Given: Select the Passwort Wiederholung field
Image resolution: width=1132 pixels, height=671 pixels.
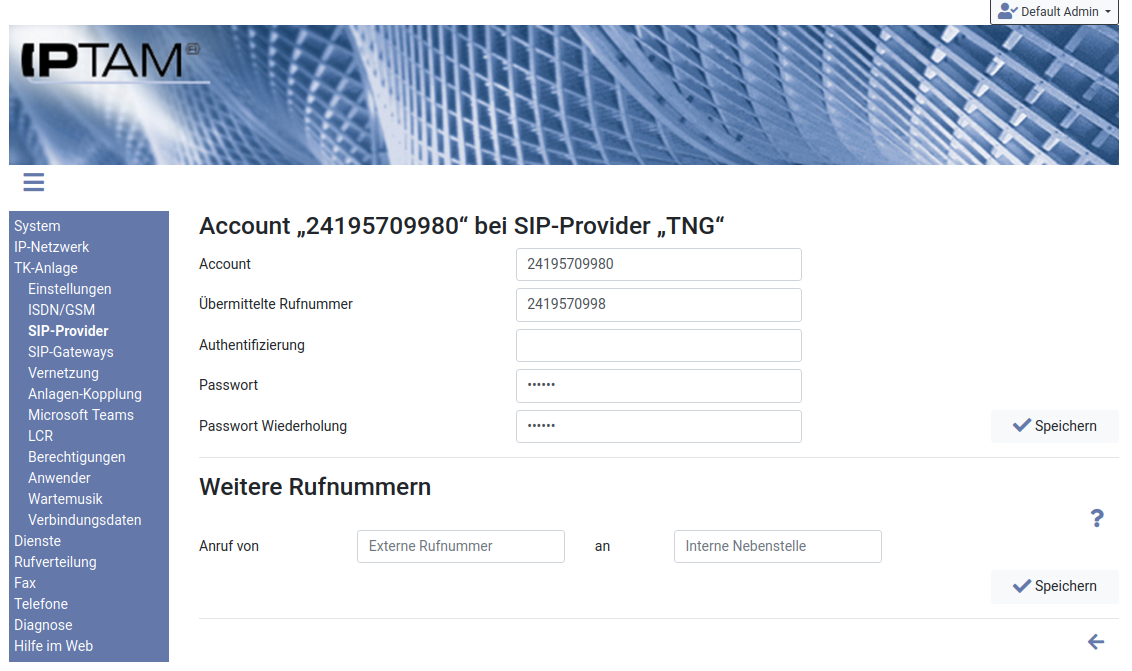Looking at the screenshot, I should click(x=658, y=426).
